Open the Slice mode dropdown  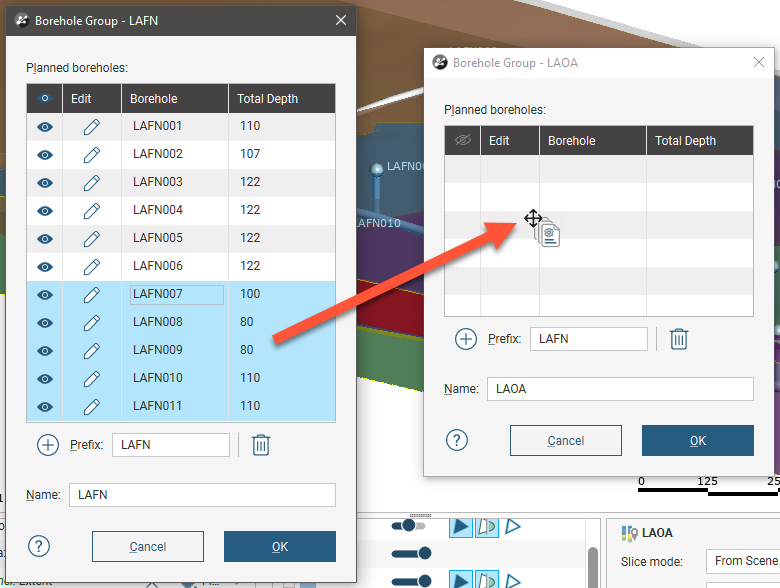coord(742,561)
